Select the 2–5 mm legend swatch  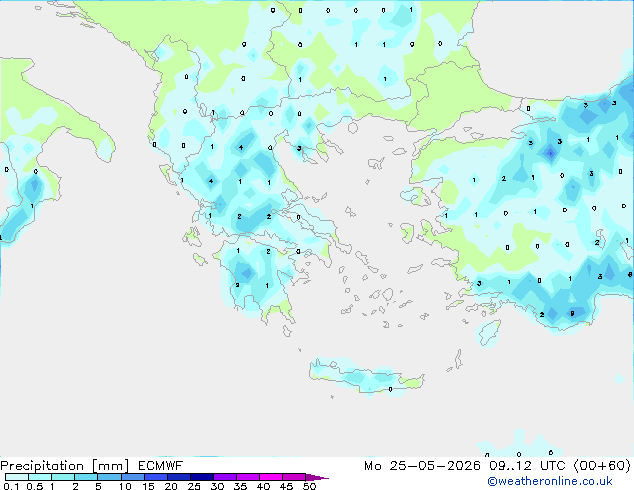[86, 477]
